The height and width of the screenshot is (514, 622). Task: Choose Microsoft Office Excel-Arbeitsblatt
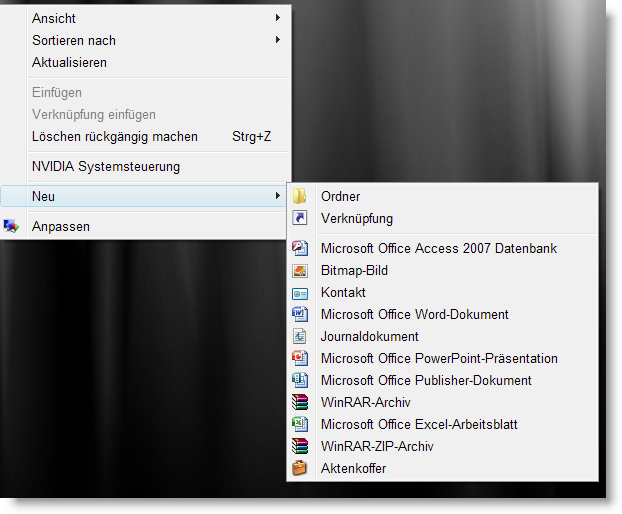pyautogui.click(x=442, y=424)
